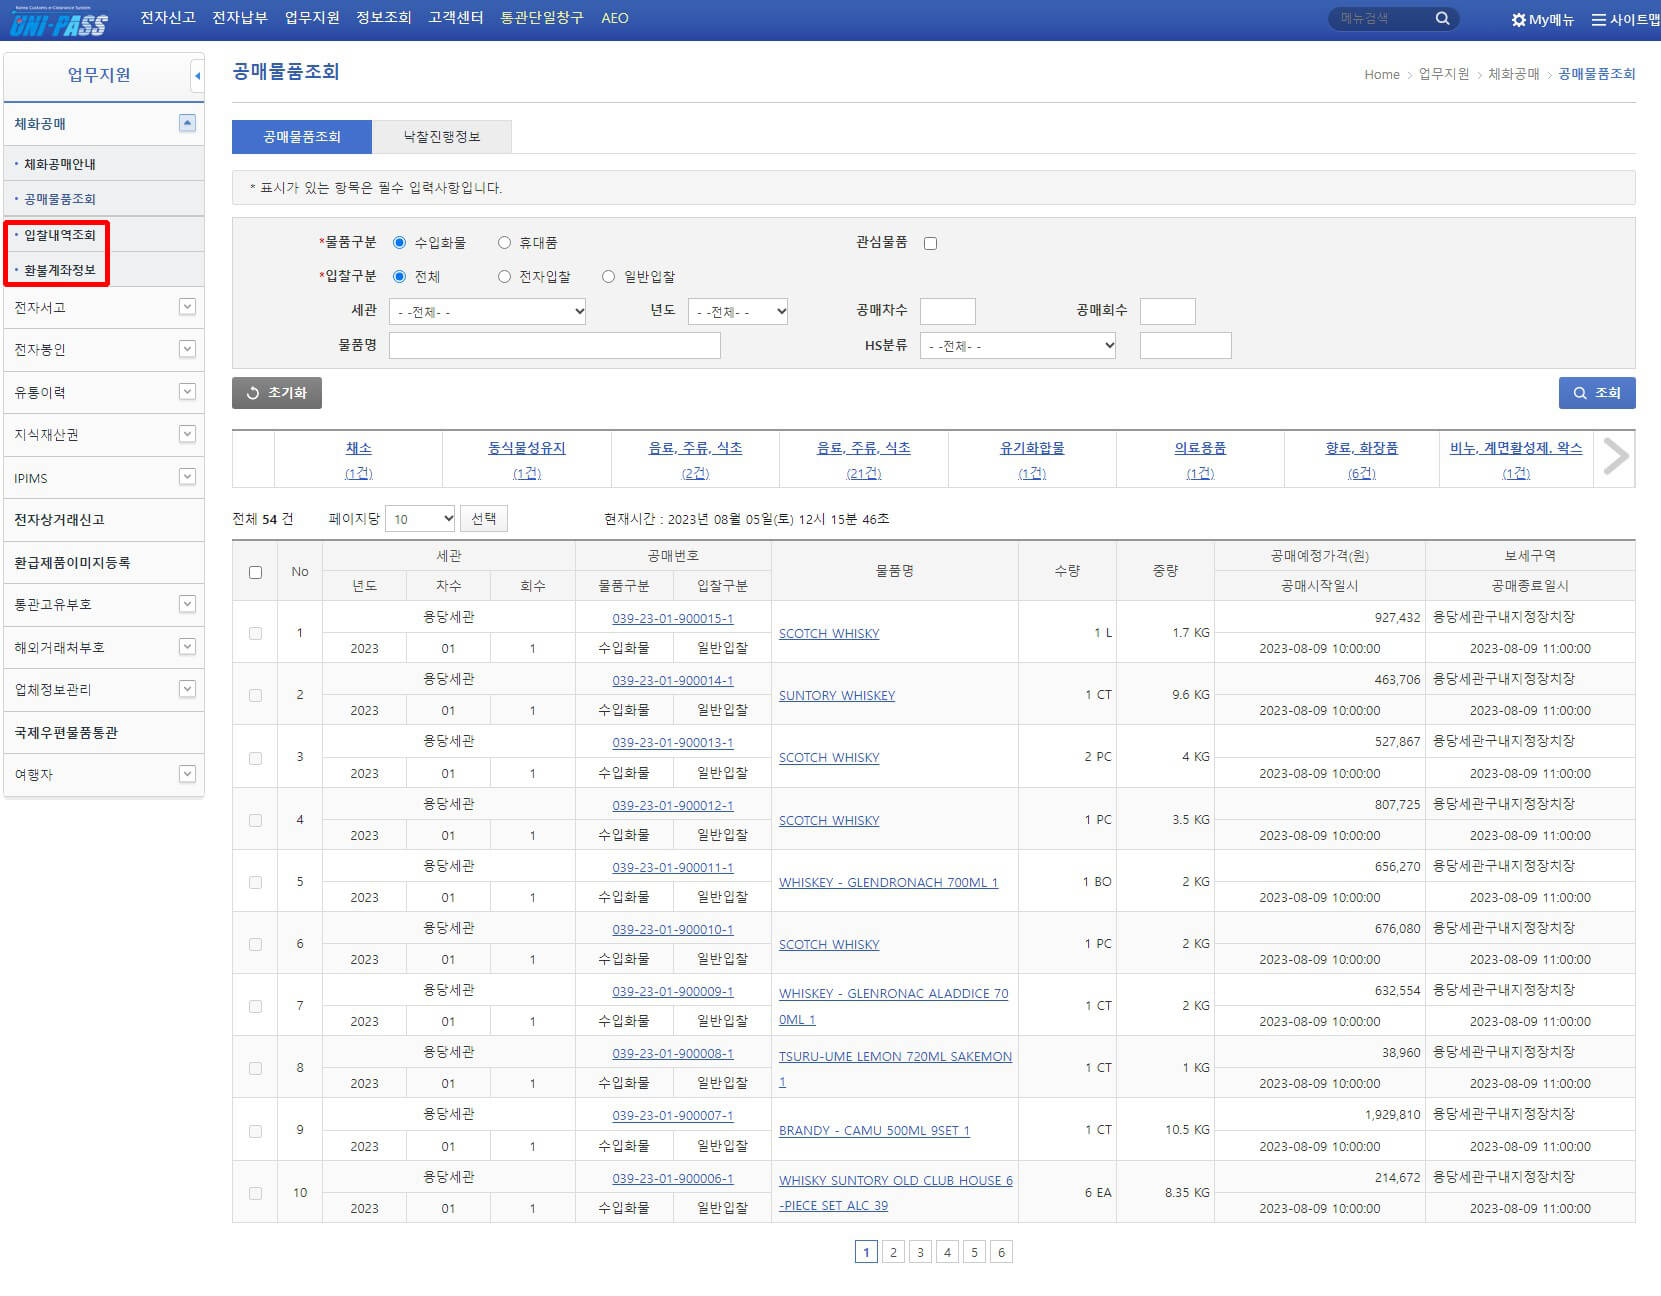Expand the 전자통인 menu
This screenshot has width=1661, height=1296.
click(187, 349)
